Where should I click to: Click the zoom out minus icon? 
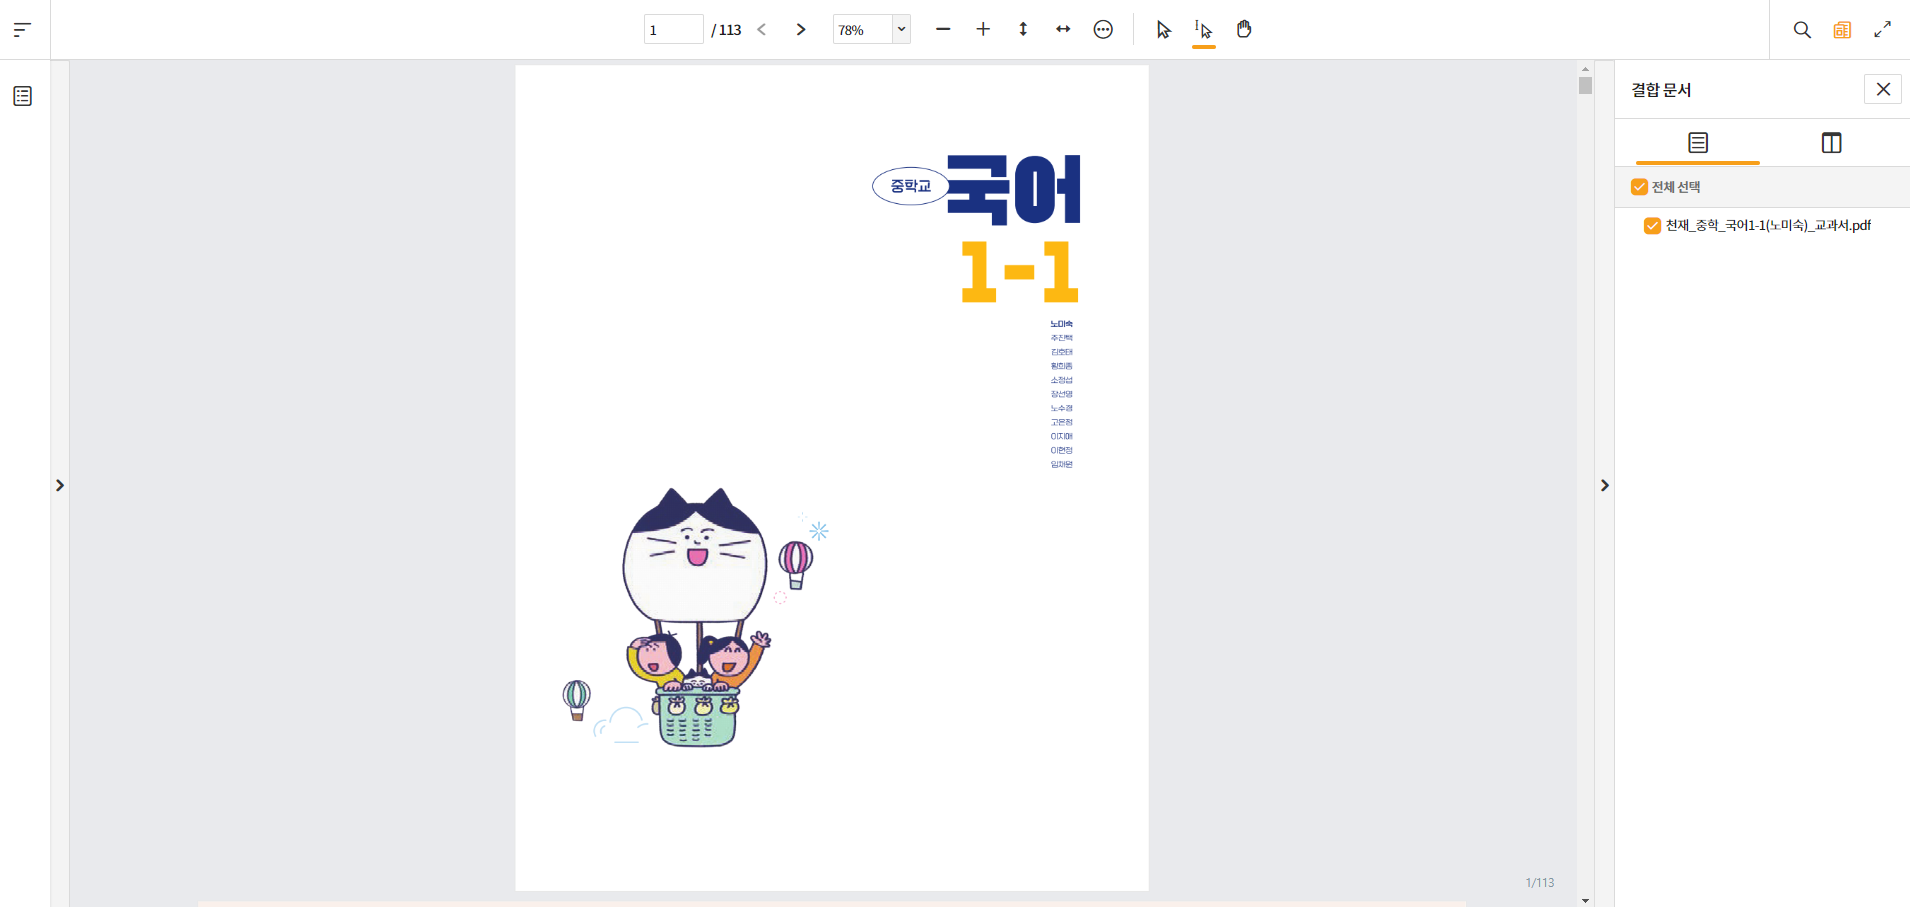point(943,30)
